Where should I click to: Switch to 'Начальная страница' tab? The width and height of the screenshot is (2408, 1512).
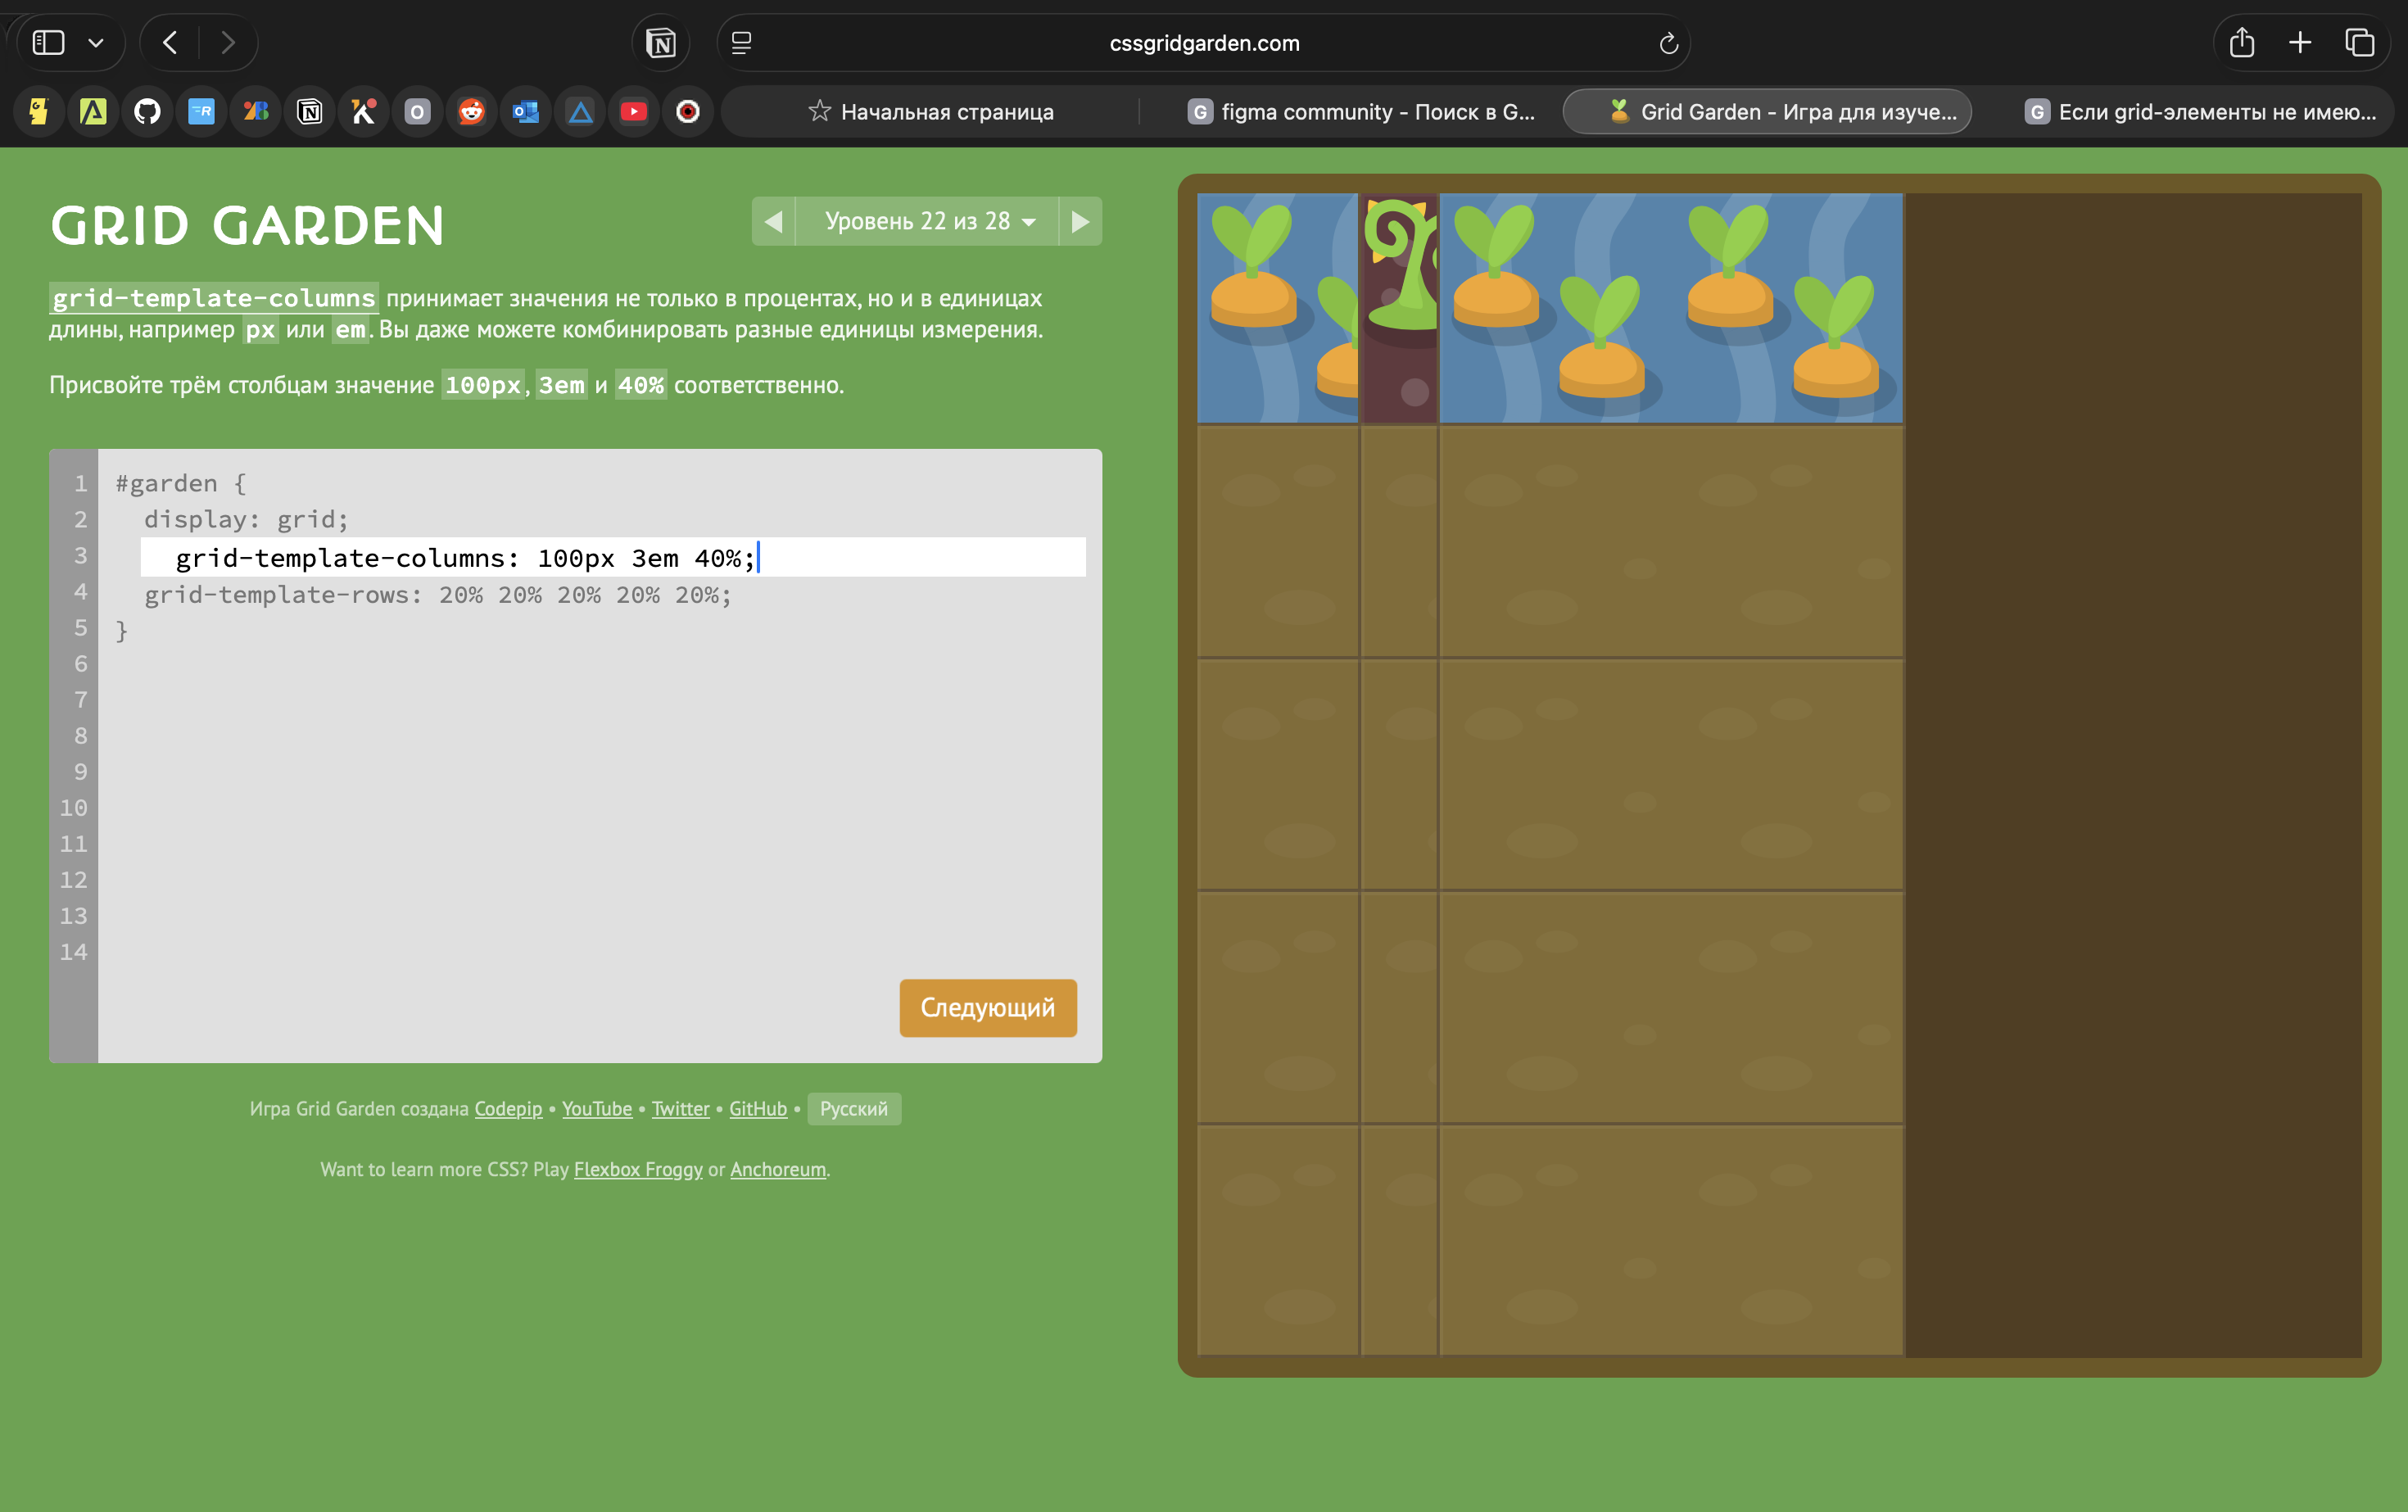tap(931, 112)
